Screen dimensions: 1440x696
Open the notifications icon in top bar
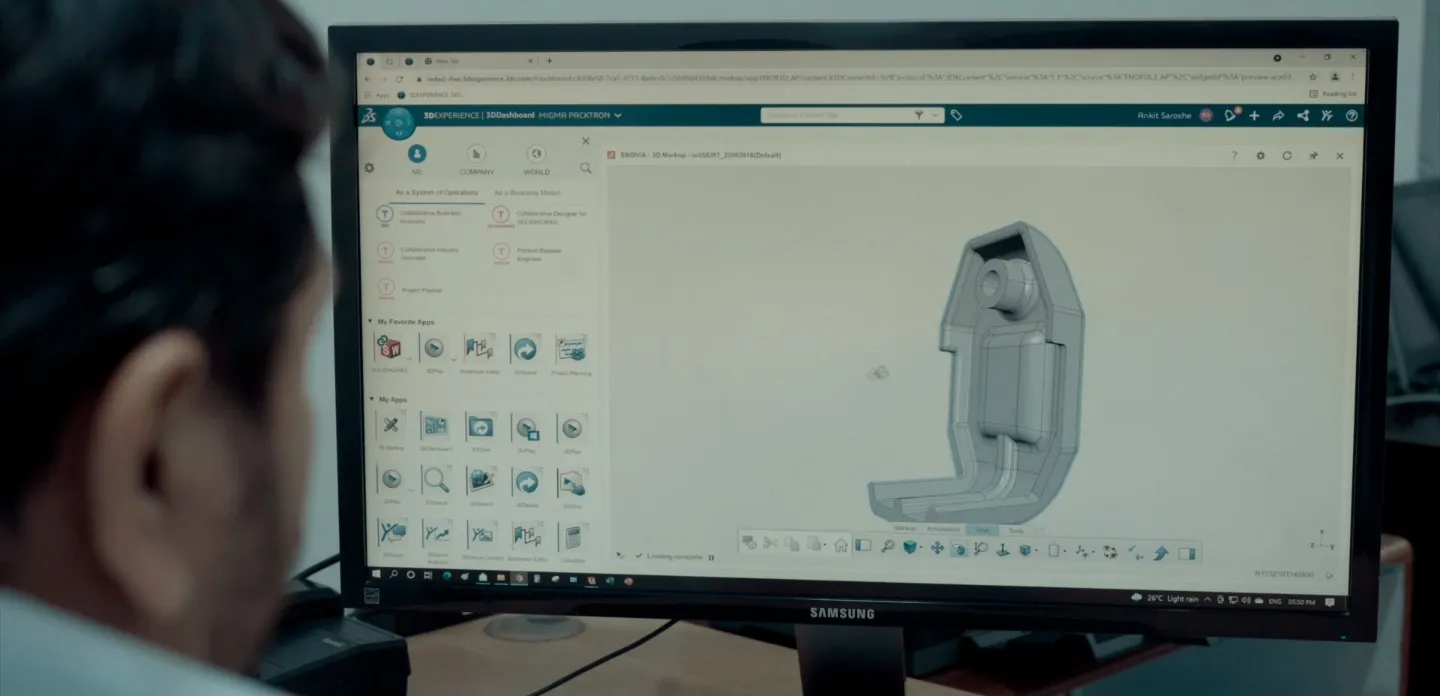1232,115
